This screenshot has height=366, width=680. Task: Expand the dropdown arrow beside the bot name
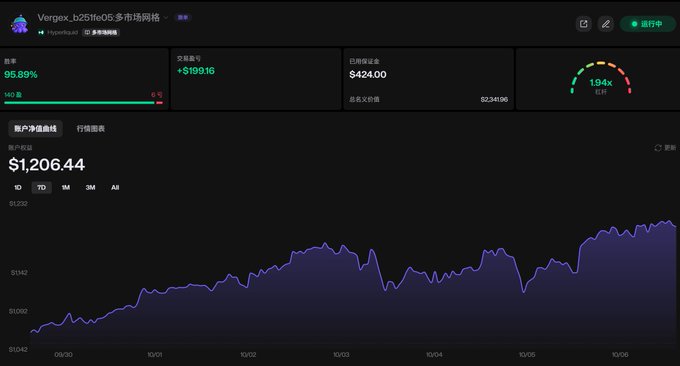(x=166, y=18)
